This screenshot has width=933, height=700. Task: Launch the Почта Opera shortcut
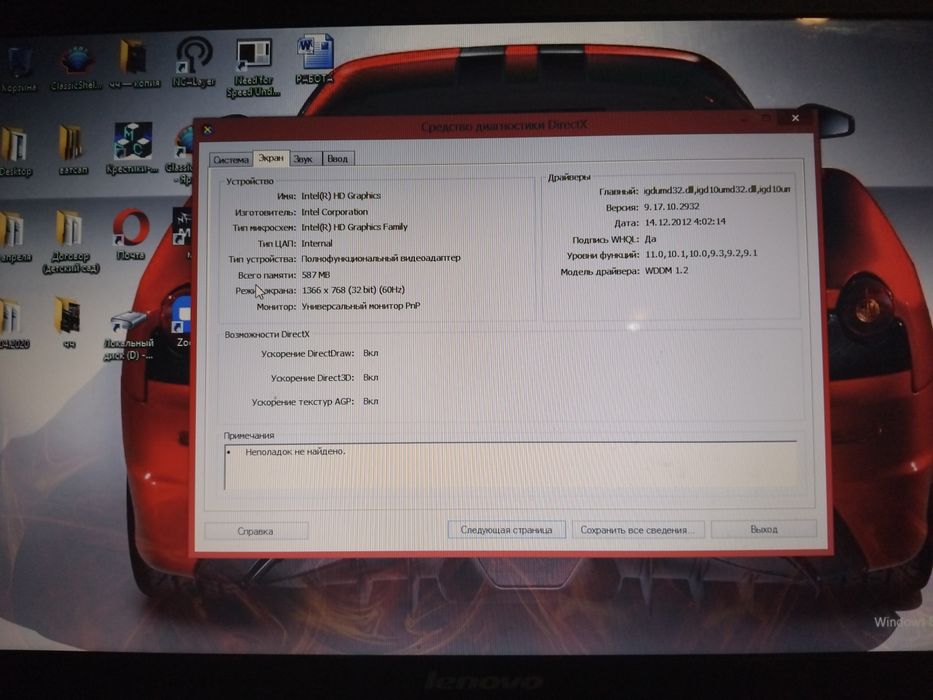pos(130,235)
